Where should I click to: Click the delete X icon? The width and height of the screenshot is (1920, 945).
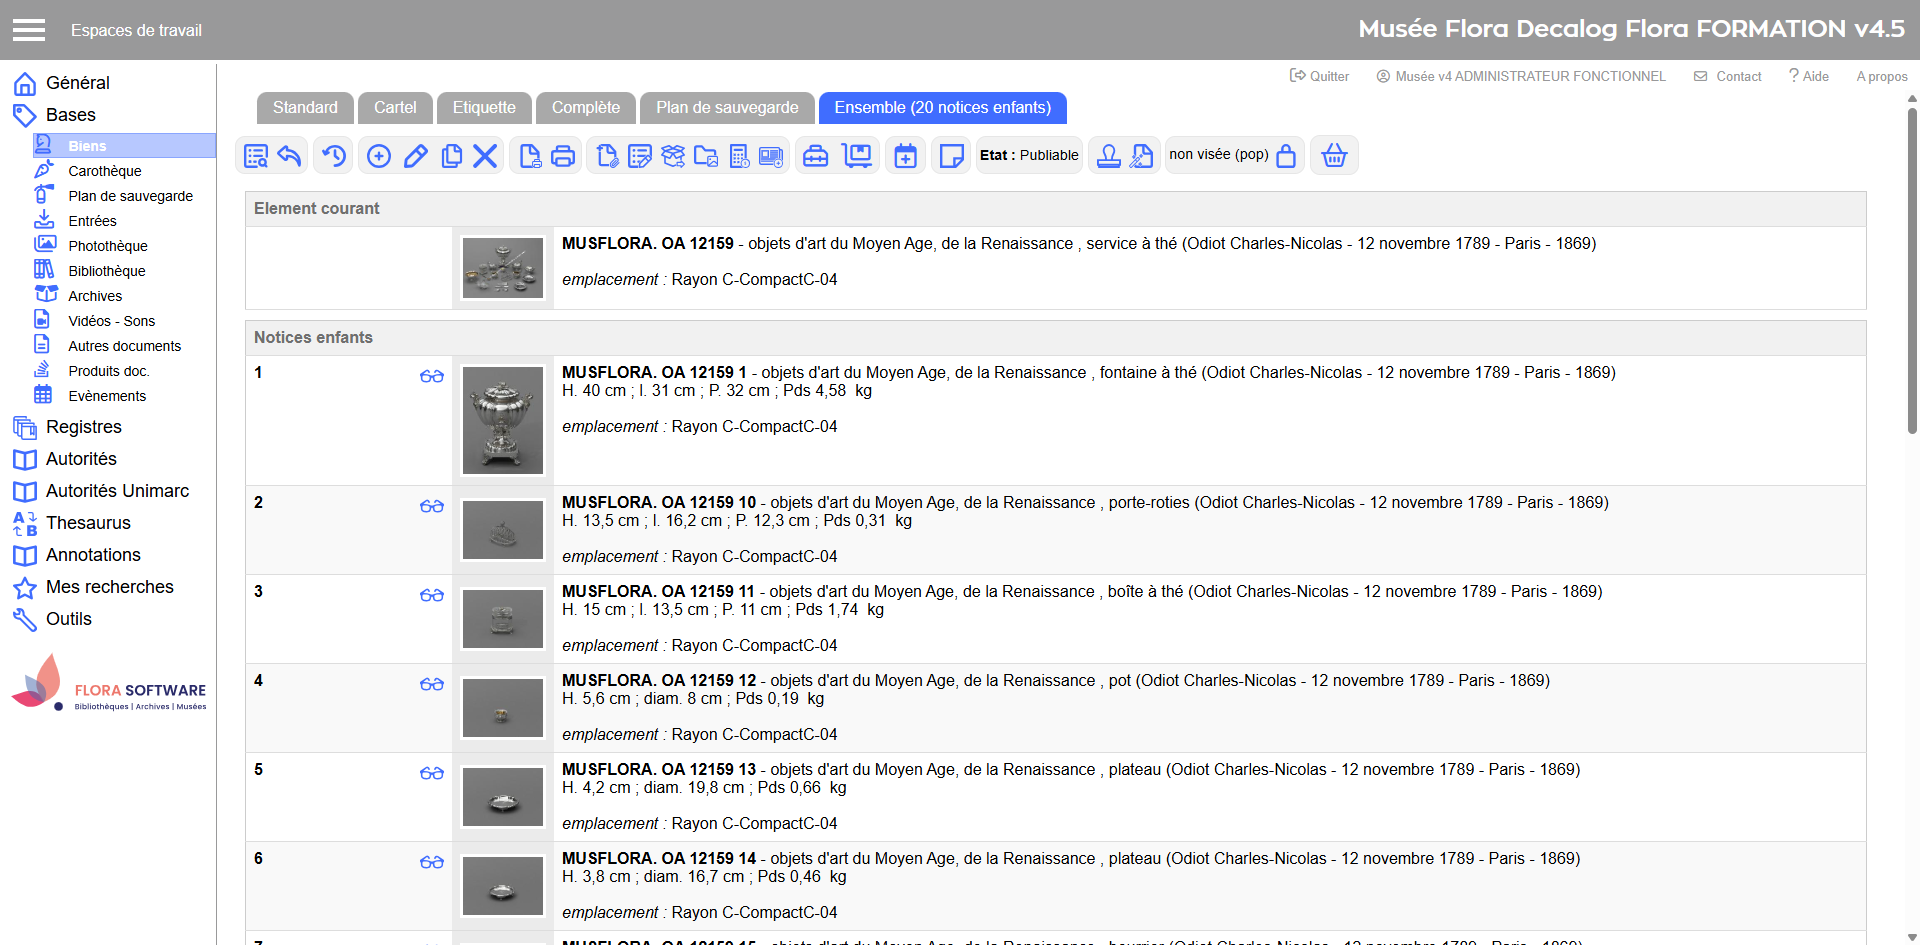(x=485, y=156)
